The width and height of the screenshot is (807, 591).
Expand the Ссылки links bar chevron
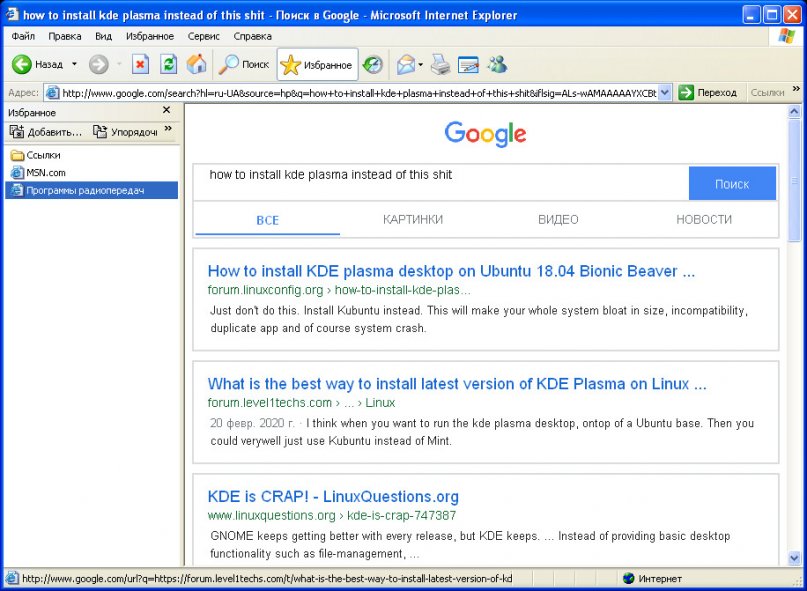(x=796, y=89)
